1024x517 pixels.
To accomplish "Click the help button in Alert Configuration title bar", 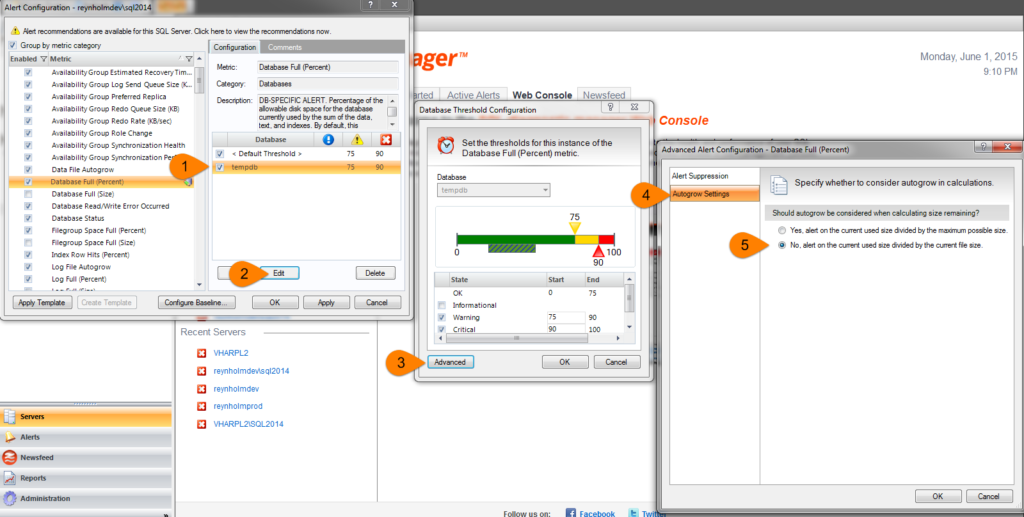I will point(370,5).
